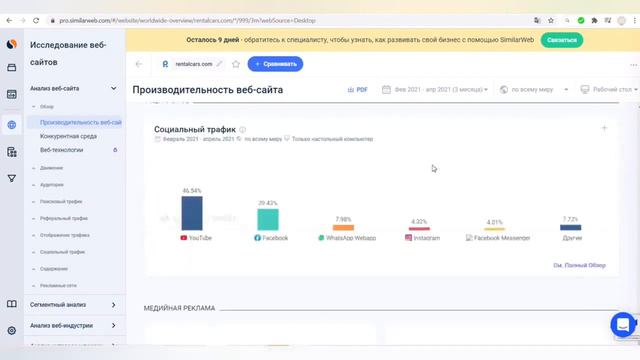Click the back arrow next to rentalcars.com

click(139, 64)
